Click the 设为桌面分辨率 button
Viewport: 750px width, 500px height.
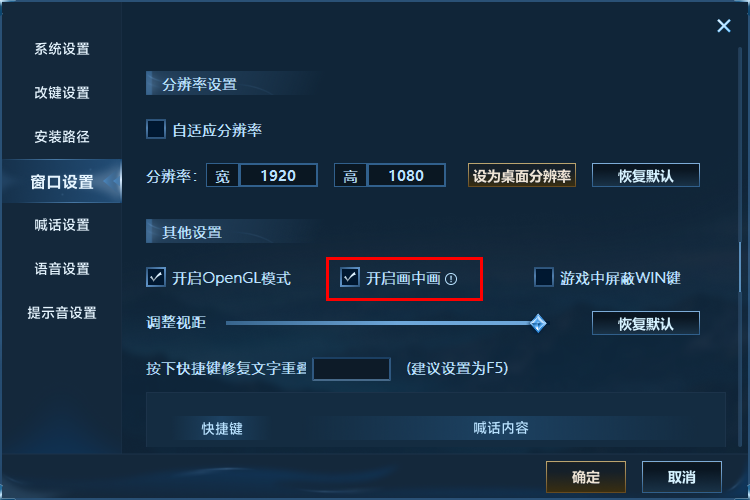[x=521, y=175]
